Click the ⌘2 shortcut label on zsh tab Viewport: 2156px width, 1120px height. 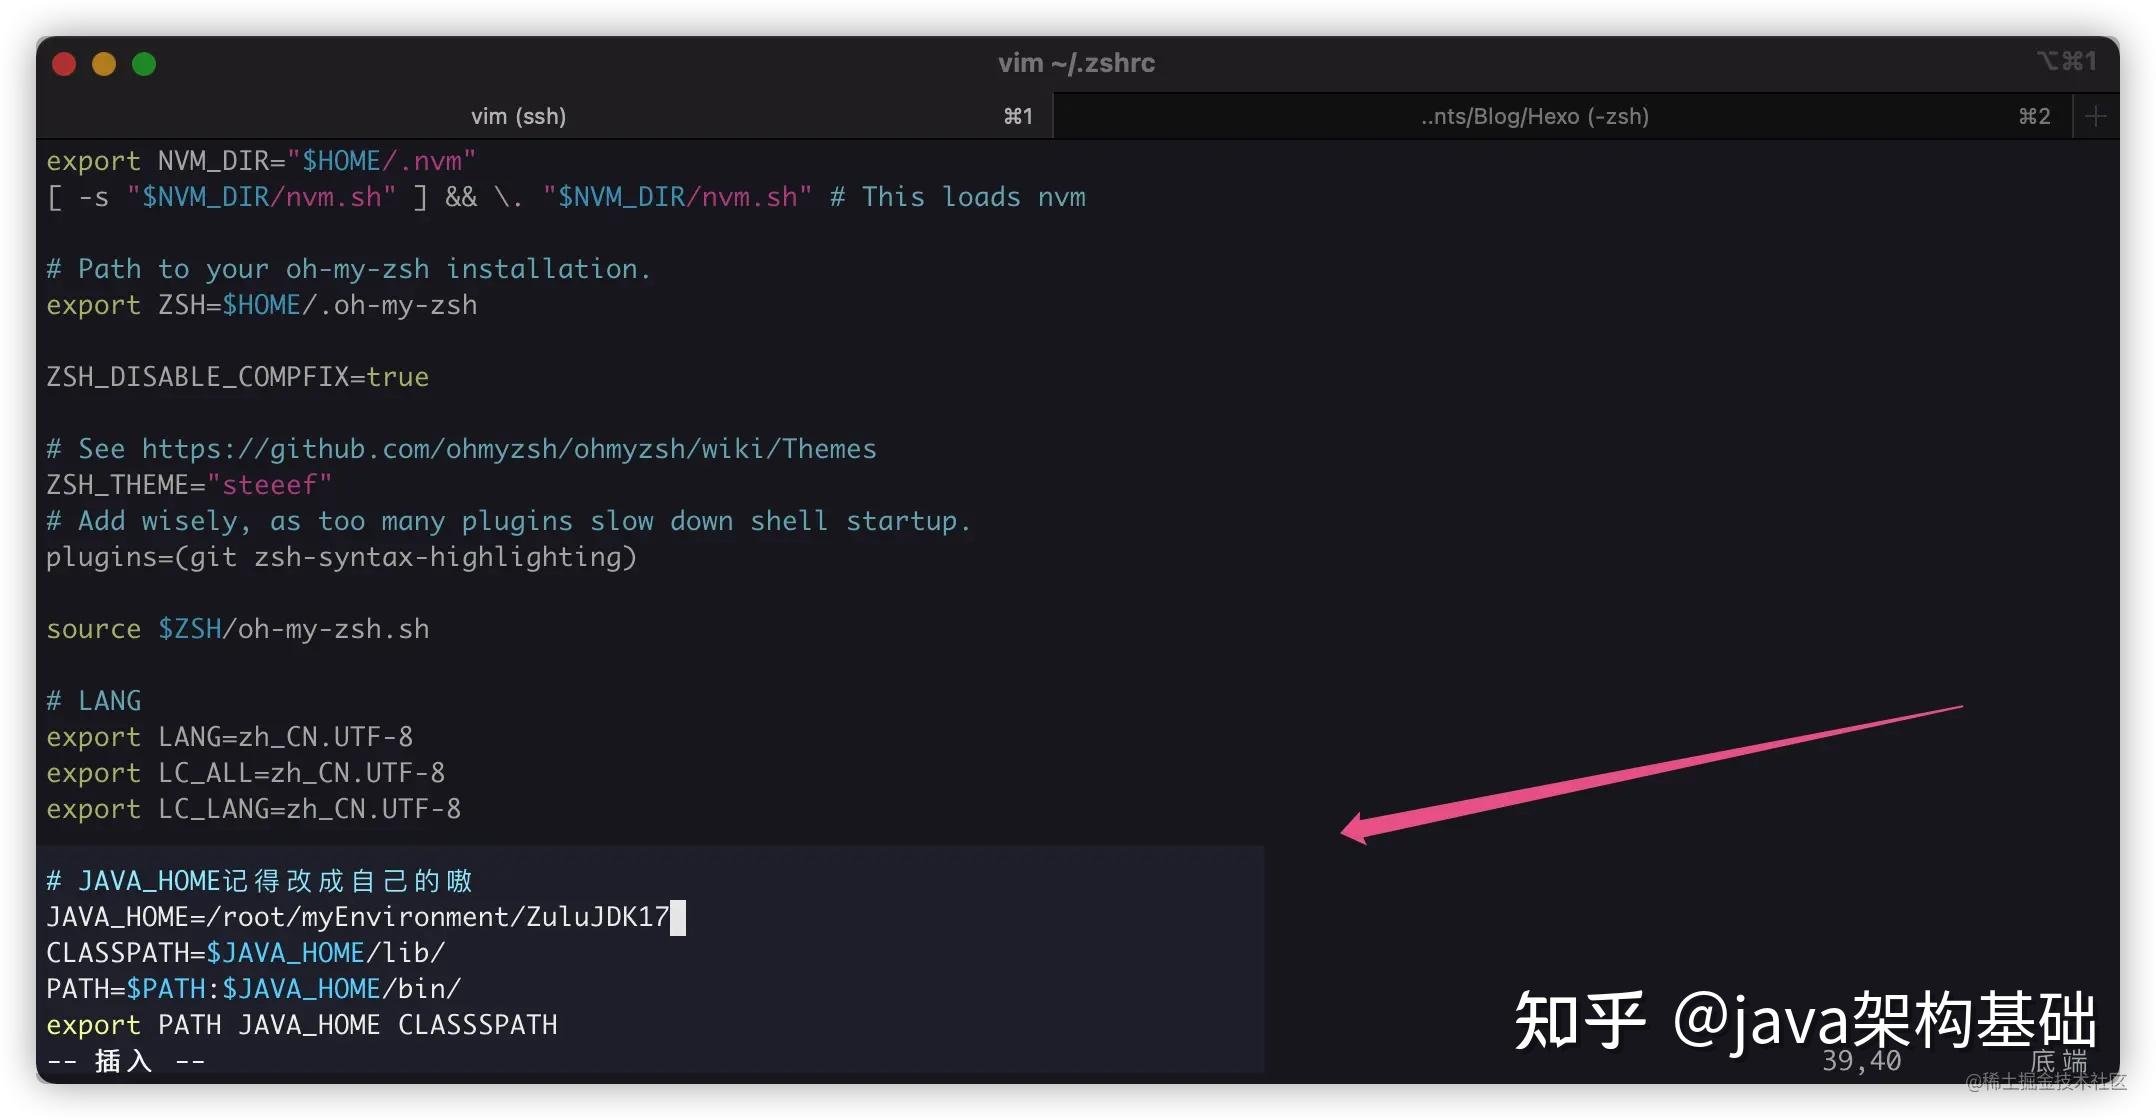(x=2033, y=116)
